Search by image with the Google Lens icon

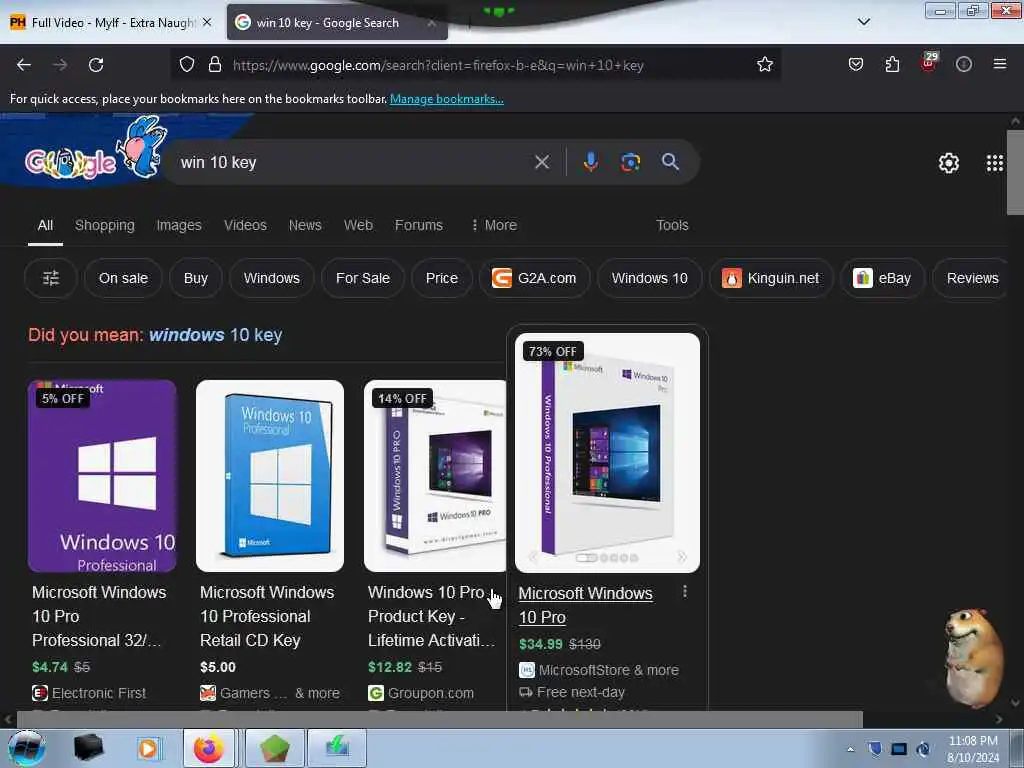(630, 162)
